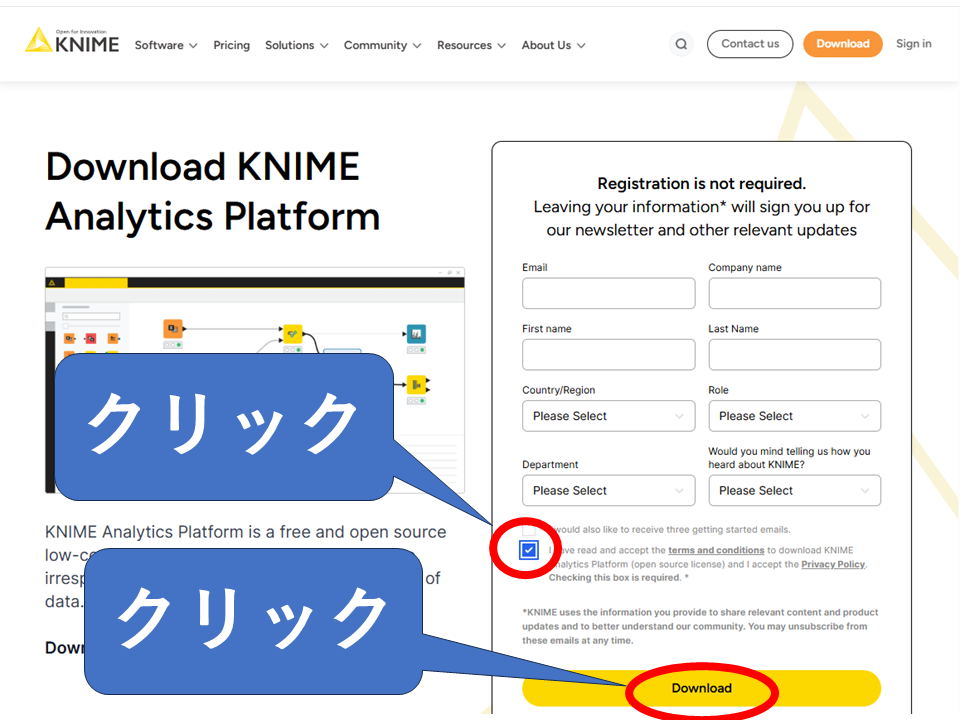Screen dimensions: 960x720
Task: Open the Solutions menu
Action: coord(296,45)
